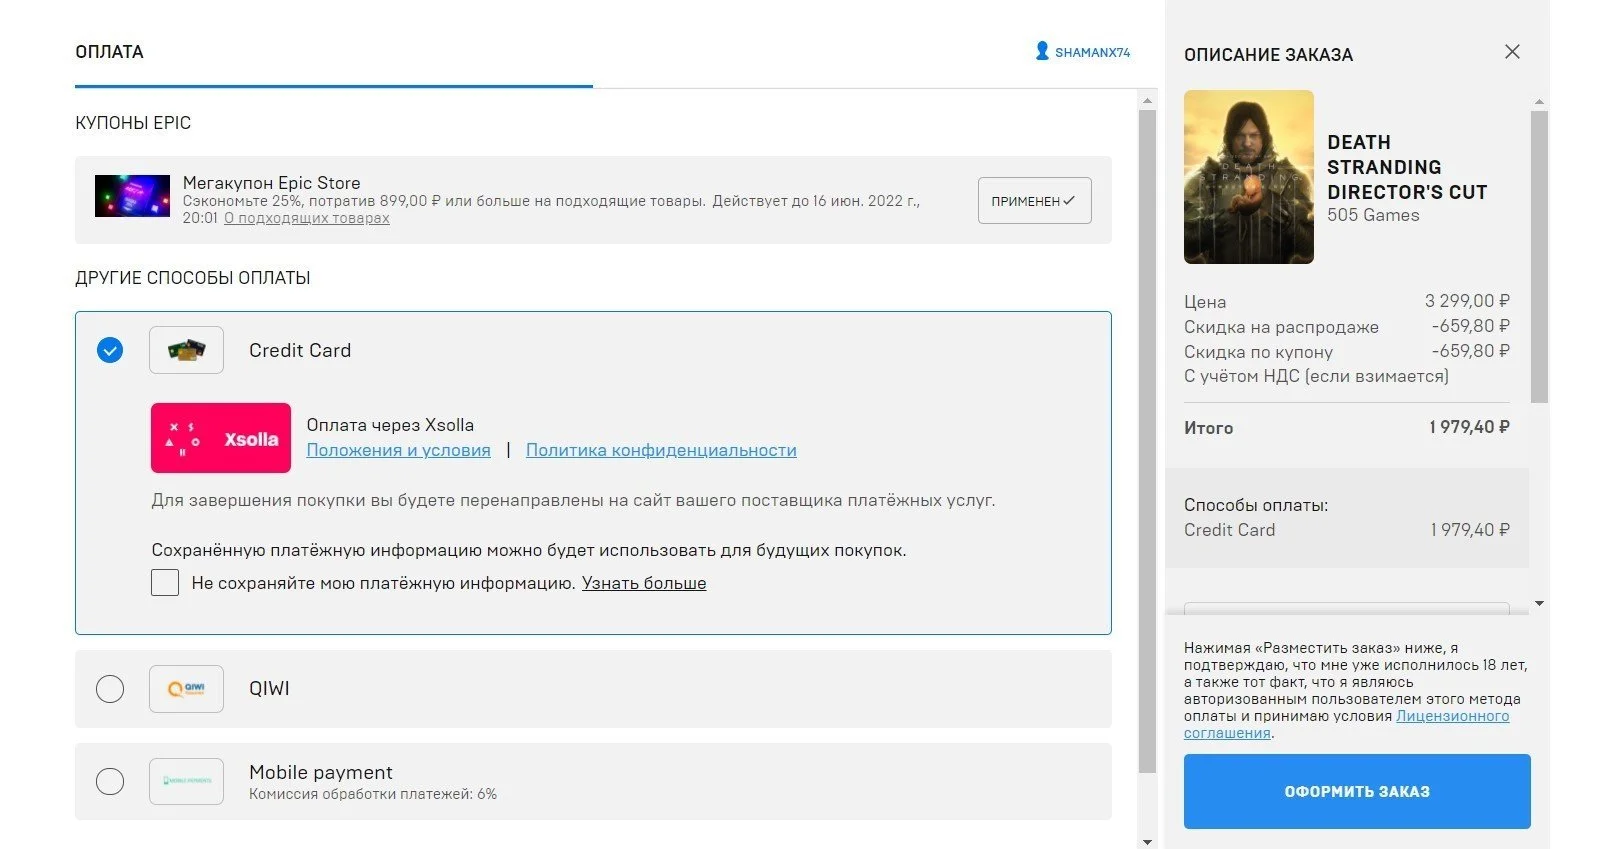The height and width of the screenshot is (849, 1597).
Task: Open the 'Узнать больше' link
Action: click(x=644, y=583)
